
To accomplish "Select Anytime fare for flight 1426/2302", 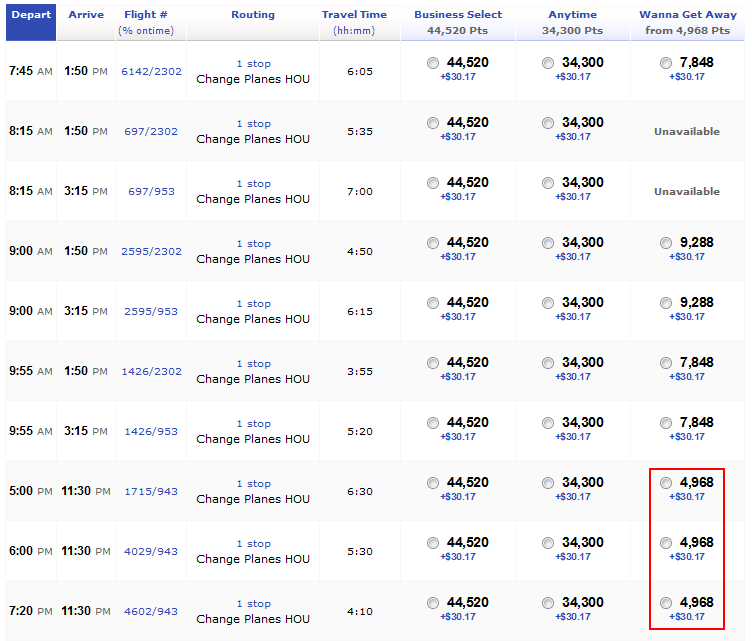I will tap(548, 363).
